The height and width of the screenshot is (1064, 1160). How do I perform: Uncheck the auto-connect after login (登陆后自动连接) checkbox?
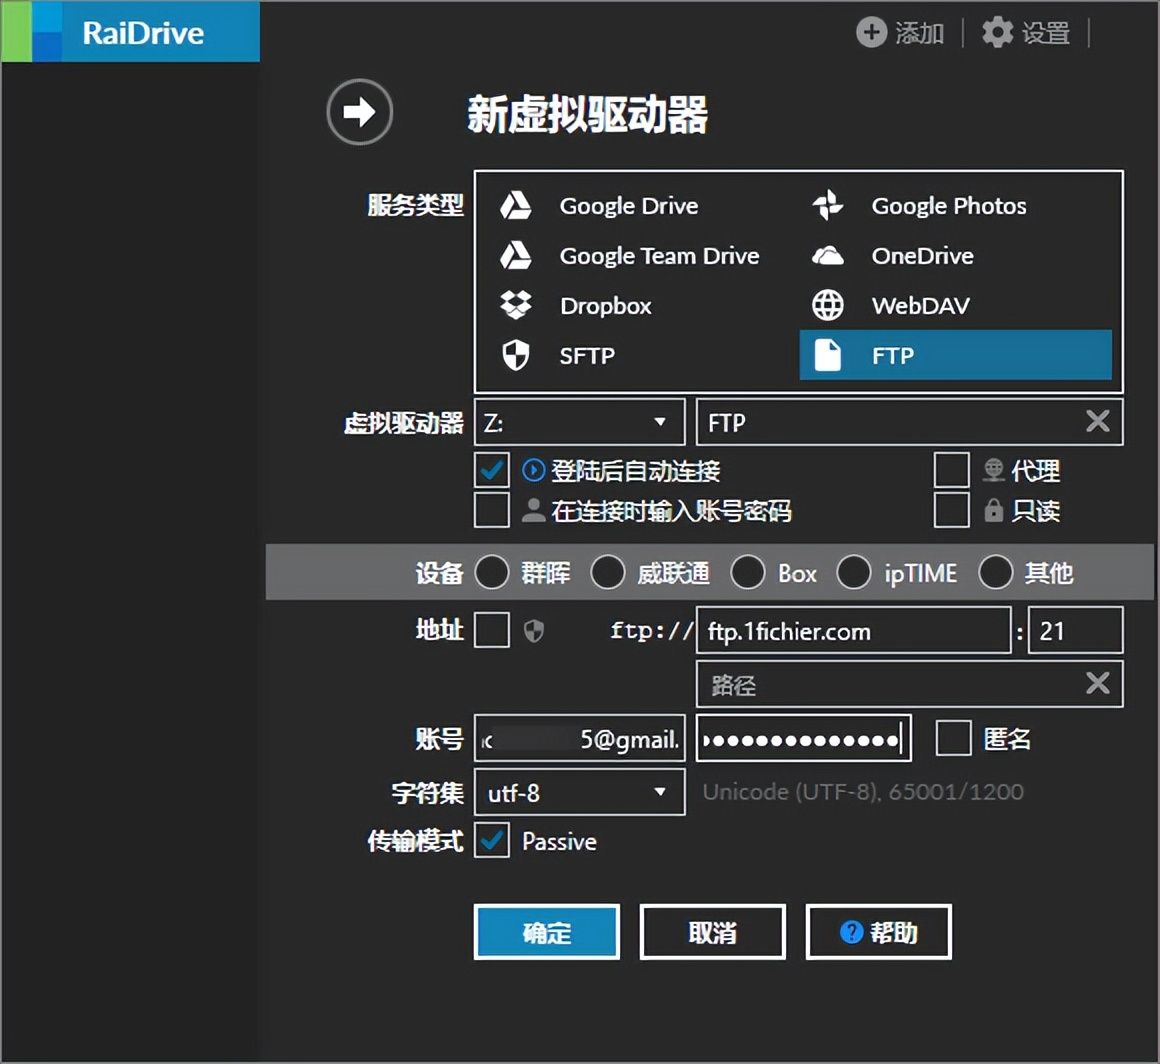coord(492,470)
